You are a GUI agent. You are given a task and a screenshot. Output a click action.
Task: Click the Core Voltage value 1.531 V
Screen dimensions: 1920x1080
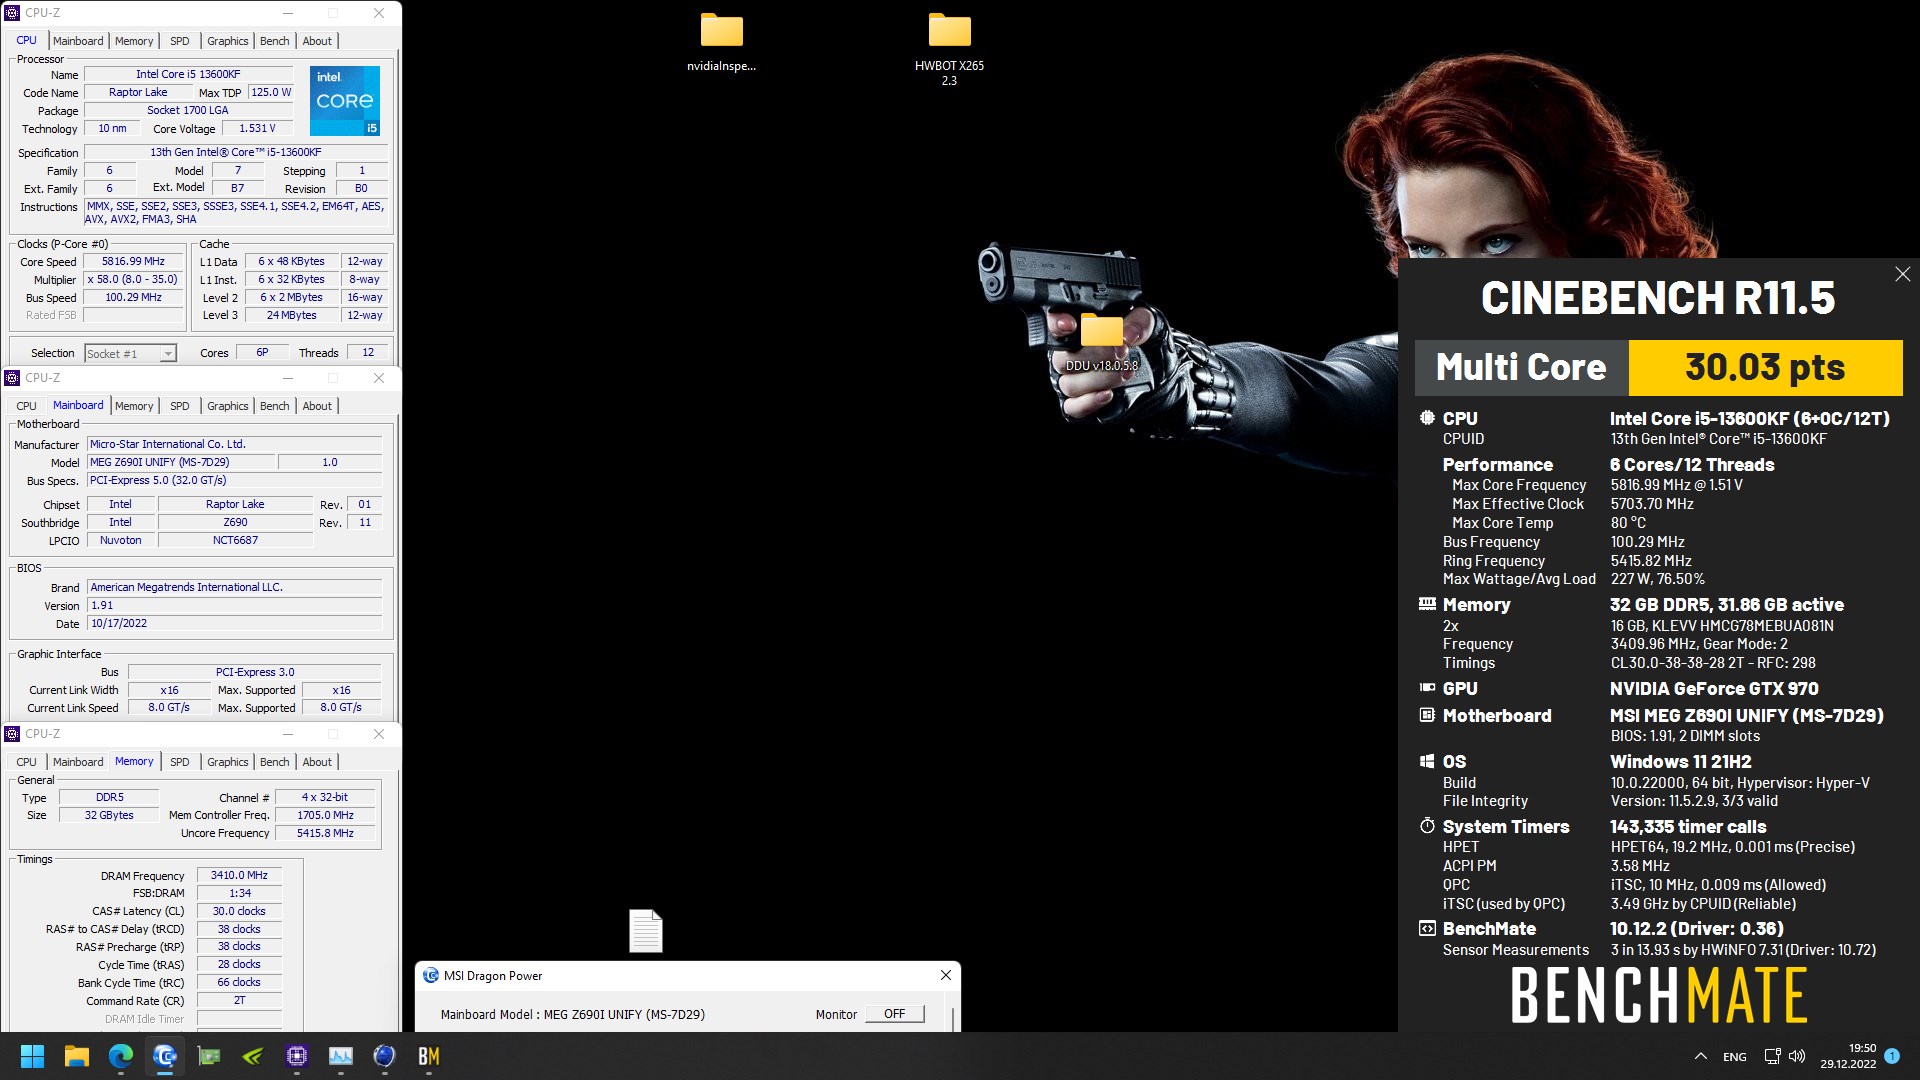[x=257, y=128]
